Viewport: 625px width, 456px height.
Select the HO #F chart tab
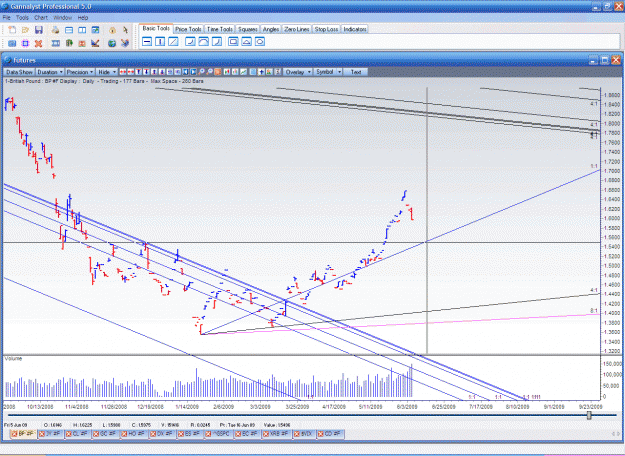(136, 434)
